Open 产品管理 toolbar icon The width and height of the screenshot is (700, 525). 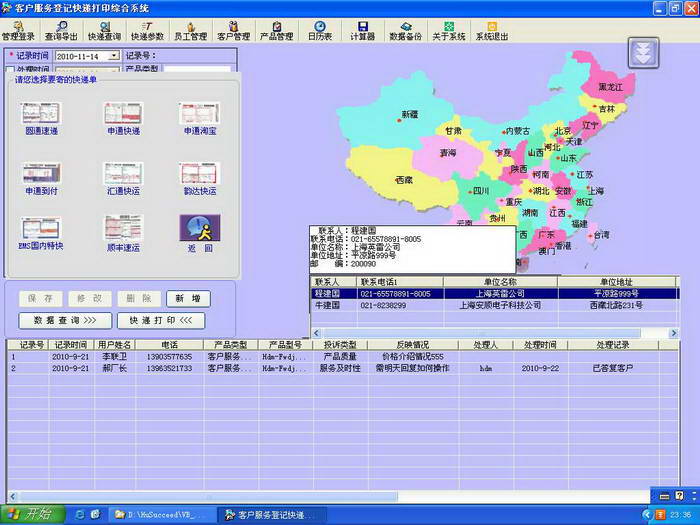tap(276, 31)
